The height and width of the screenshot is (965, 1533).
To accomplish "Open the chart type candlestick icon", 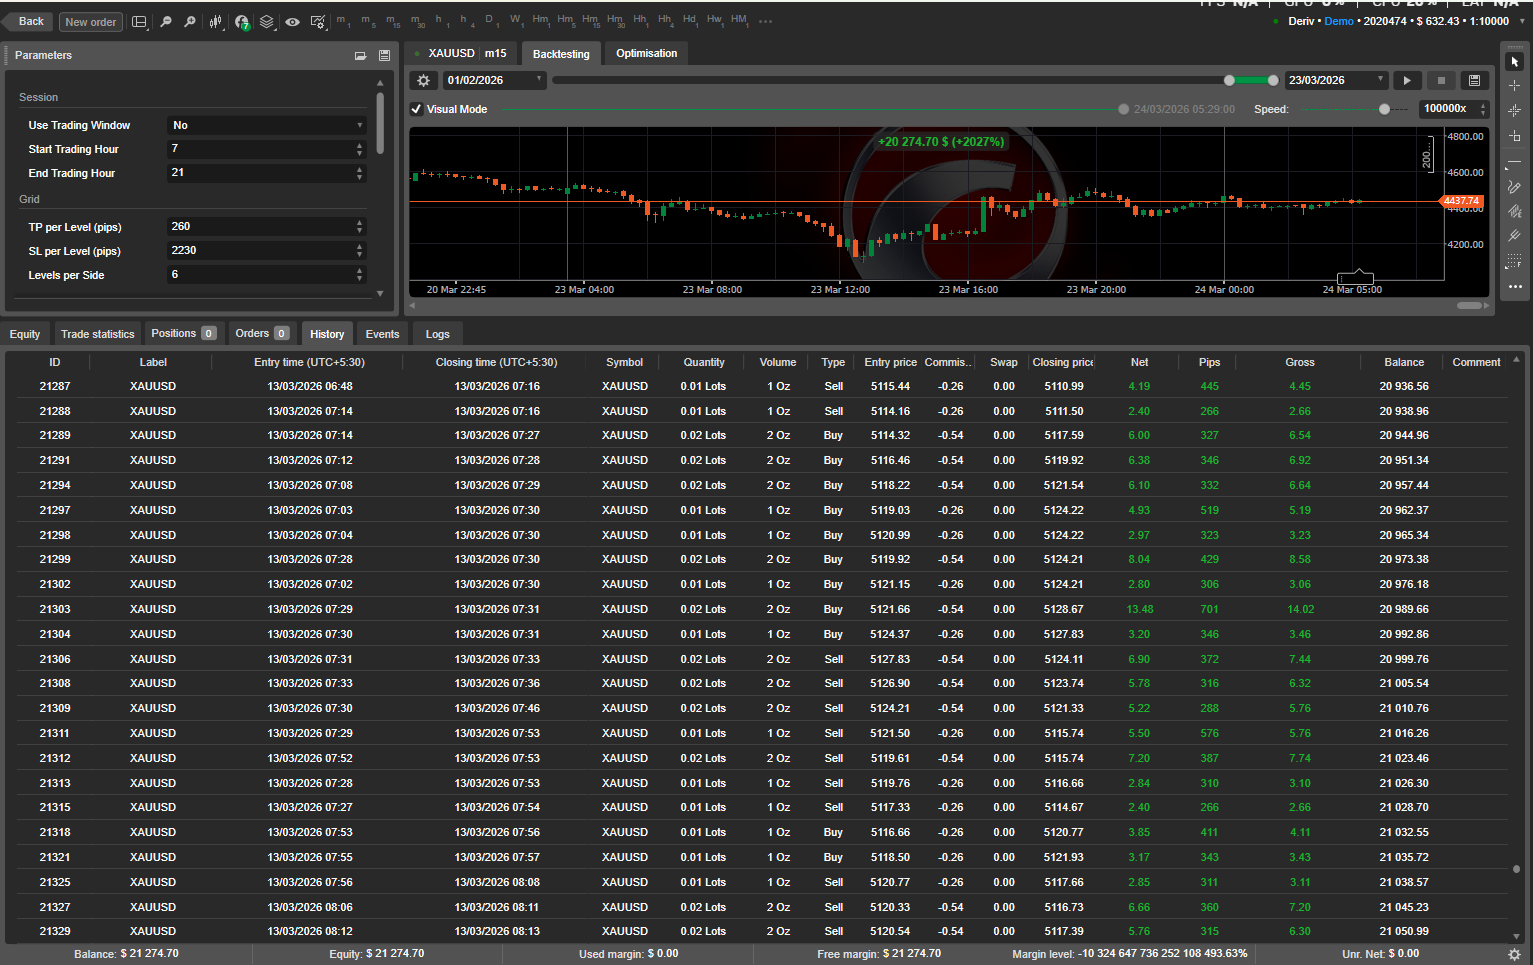I will coord(215,22).
